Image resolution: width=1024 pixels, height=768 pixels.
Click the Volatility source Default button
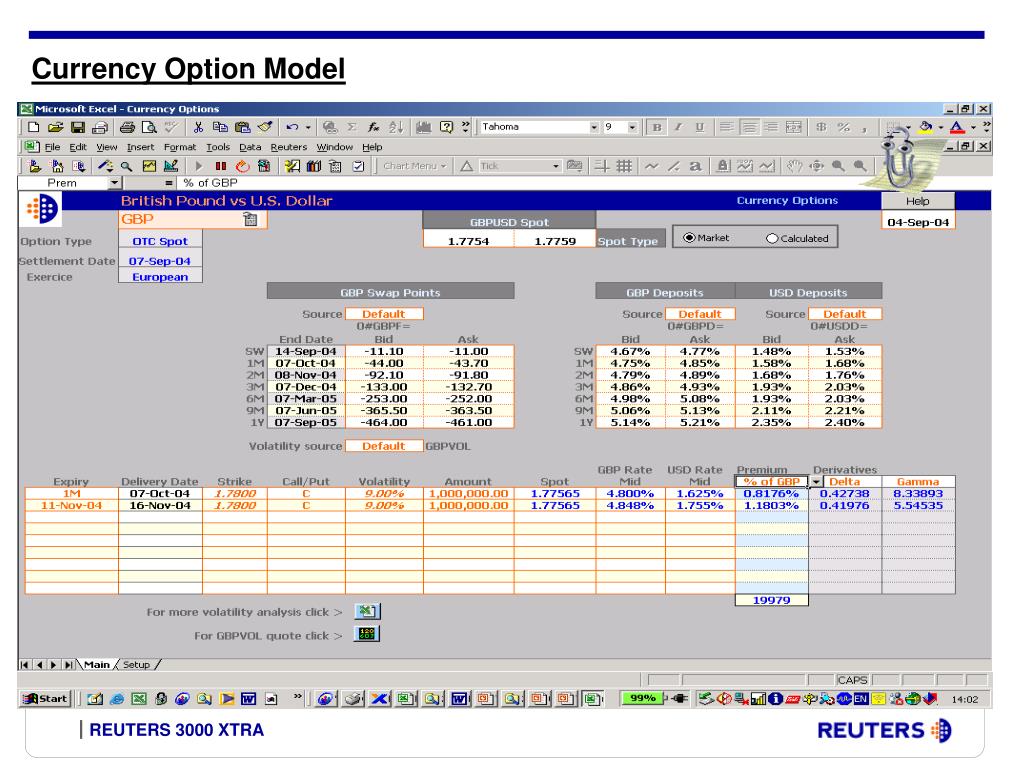[384, 446]
